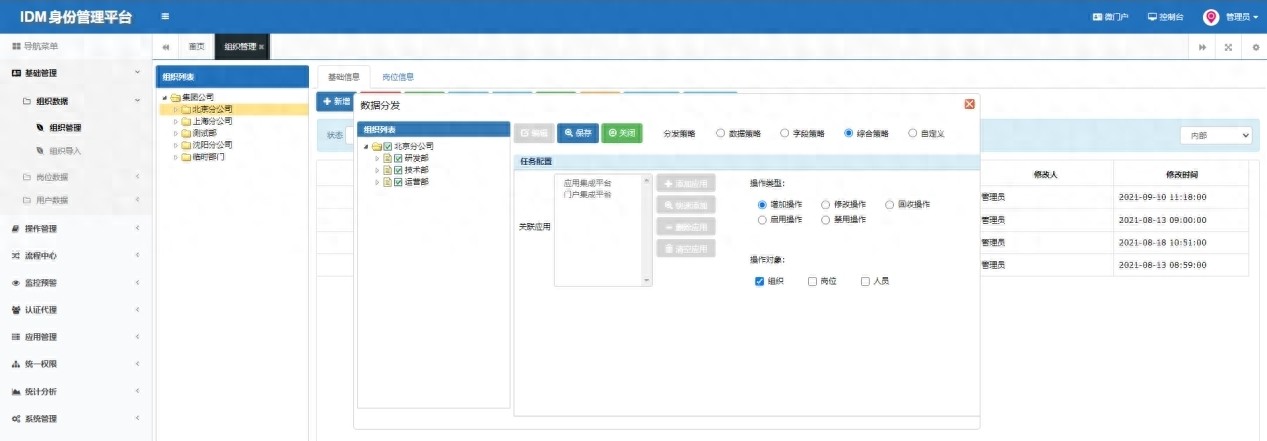1267x441 pixels.
Task: Click the administrator avatar icon
Action: point(1210,17)
